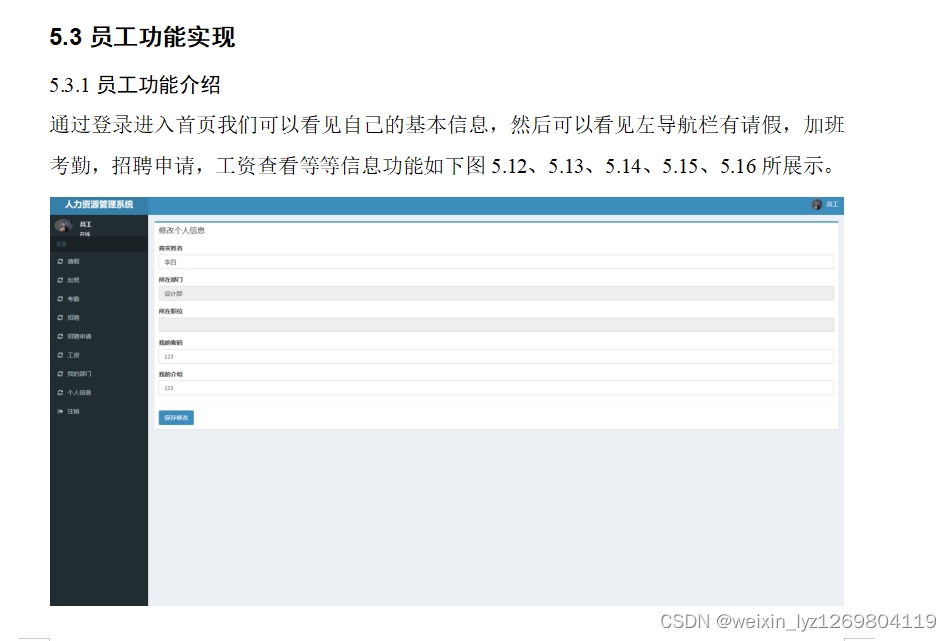Click the 所在职位 field label

(x=171, y=311)
